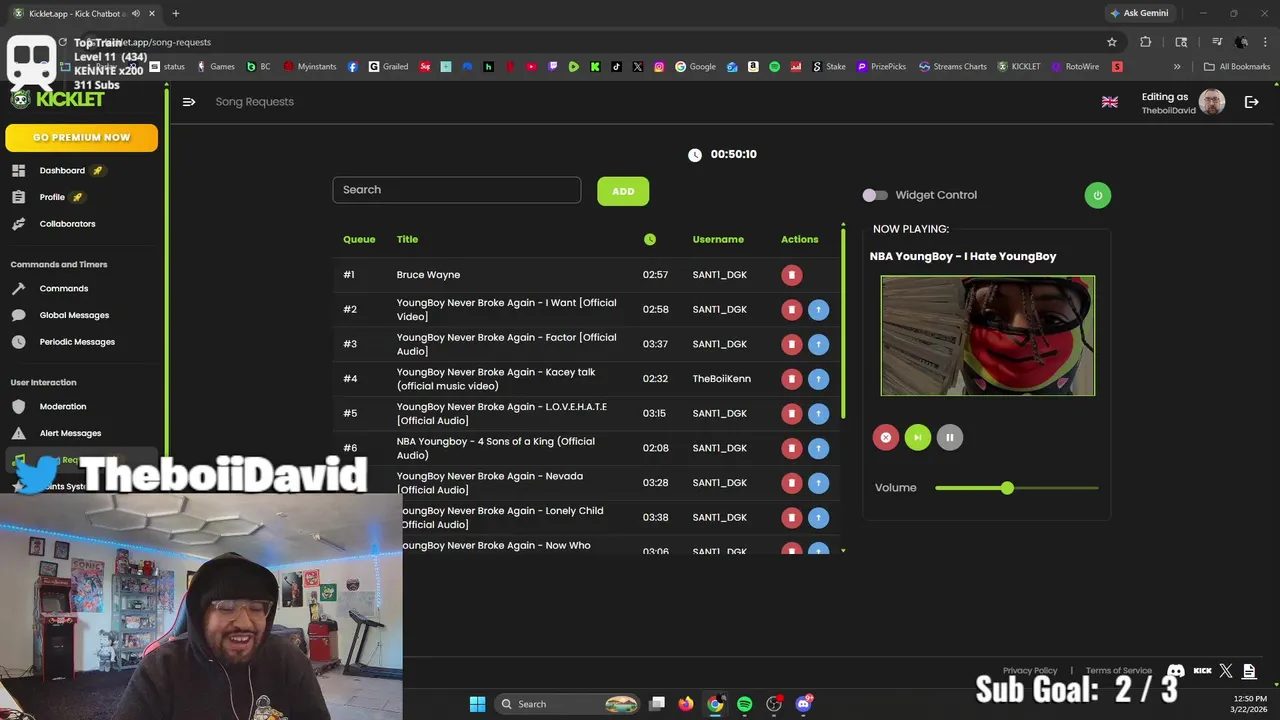Collapse the sidebar with hamburger icon

[x=189, y=102]
